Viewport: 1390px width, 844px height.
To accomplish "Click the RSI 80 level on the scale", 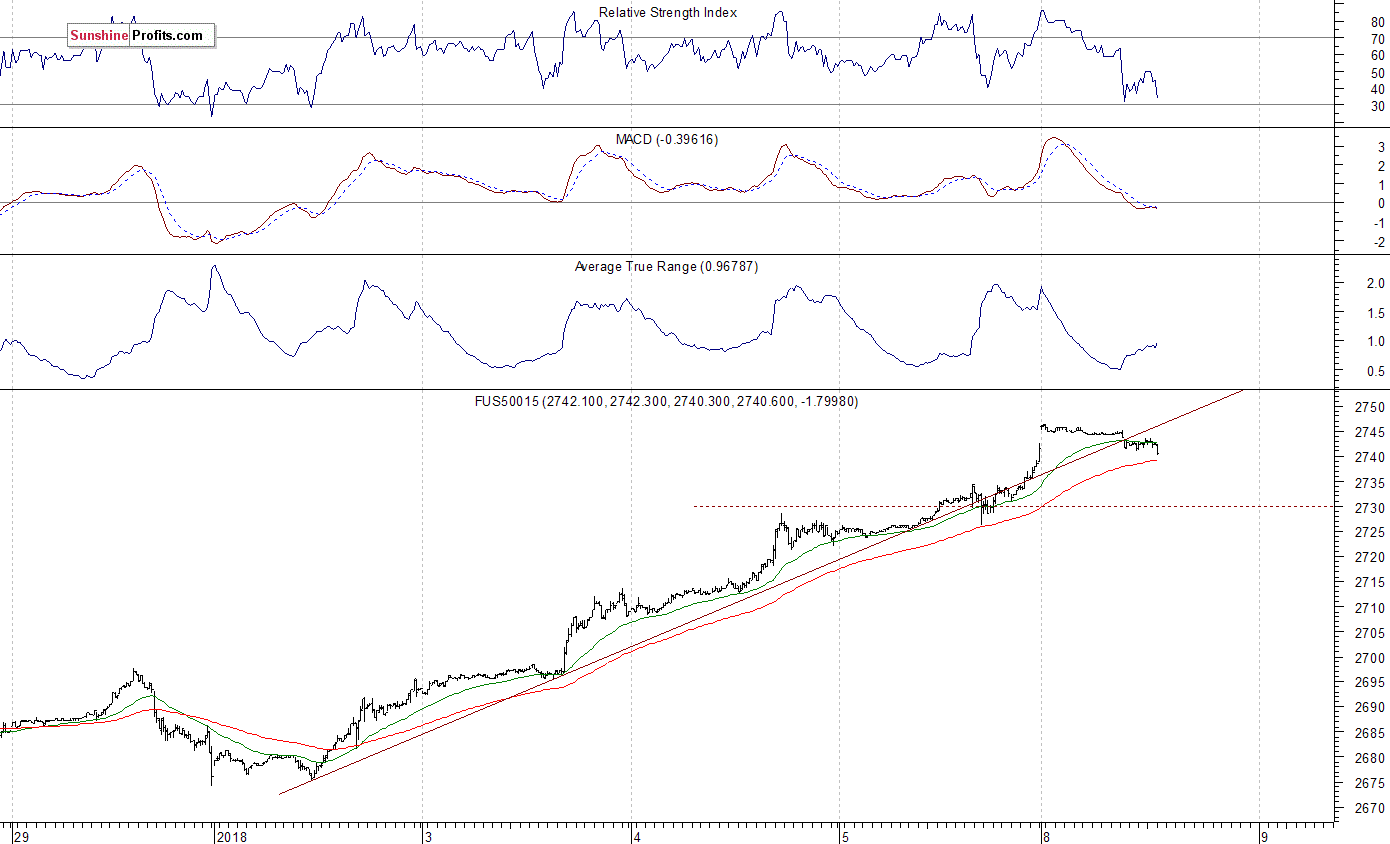I will tap(1377, 22).
